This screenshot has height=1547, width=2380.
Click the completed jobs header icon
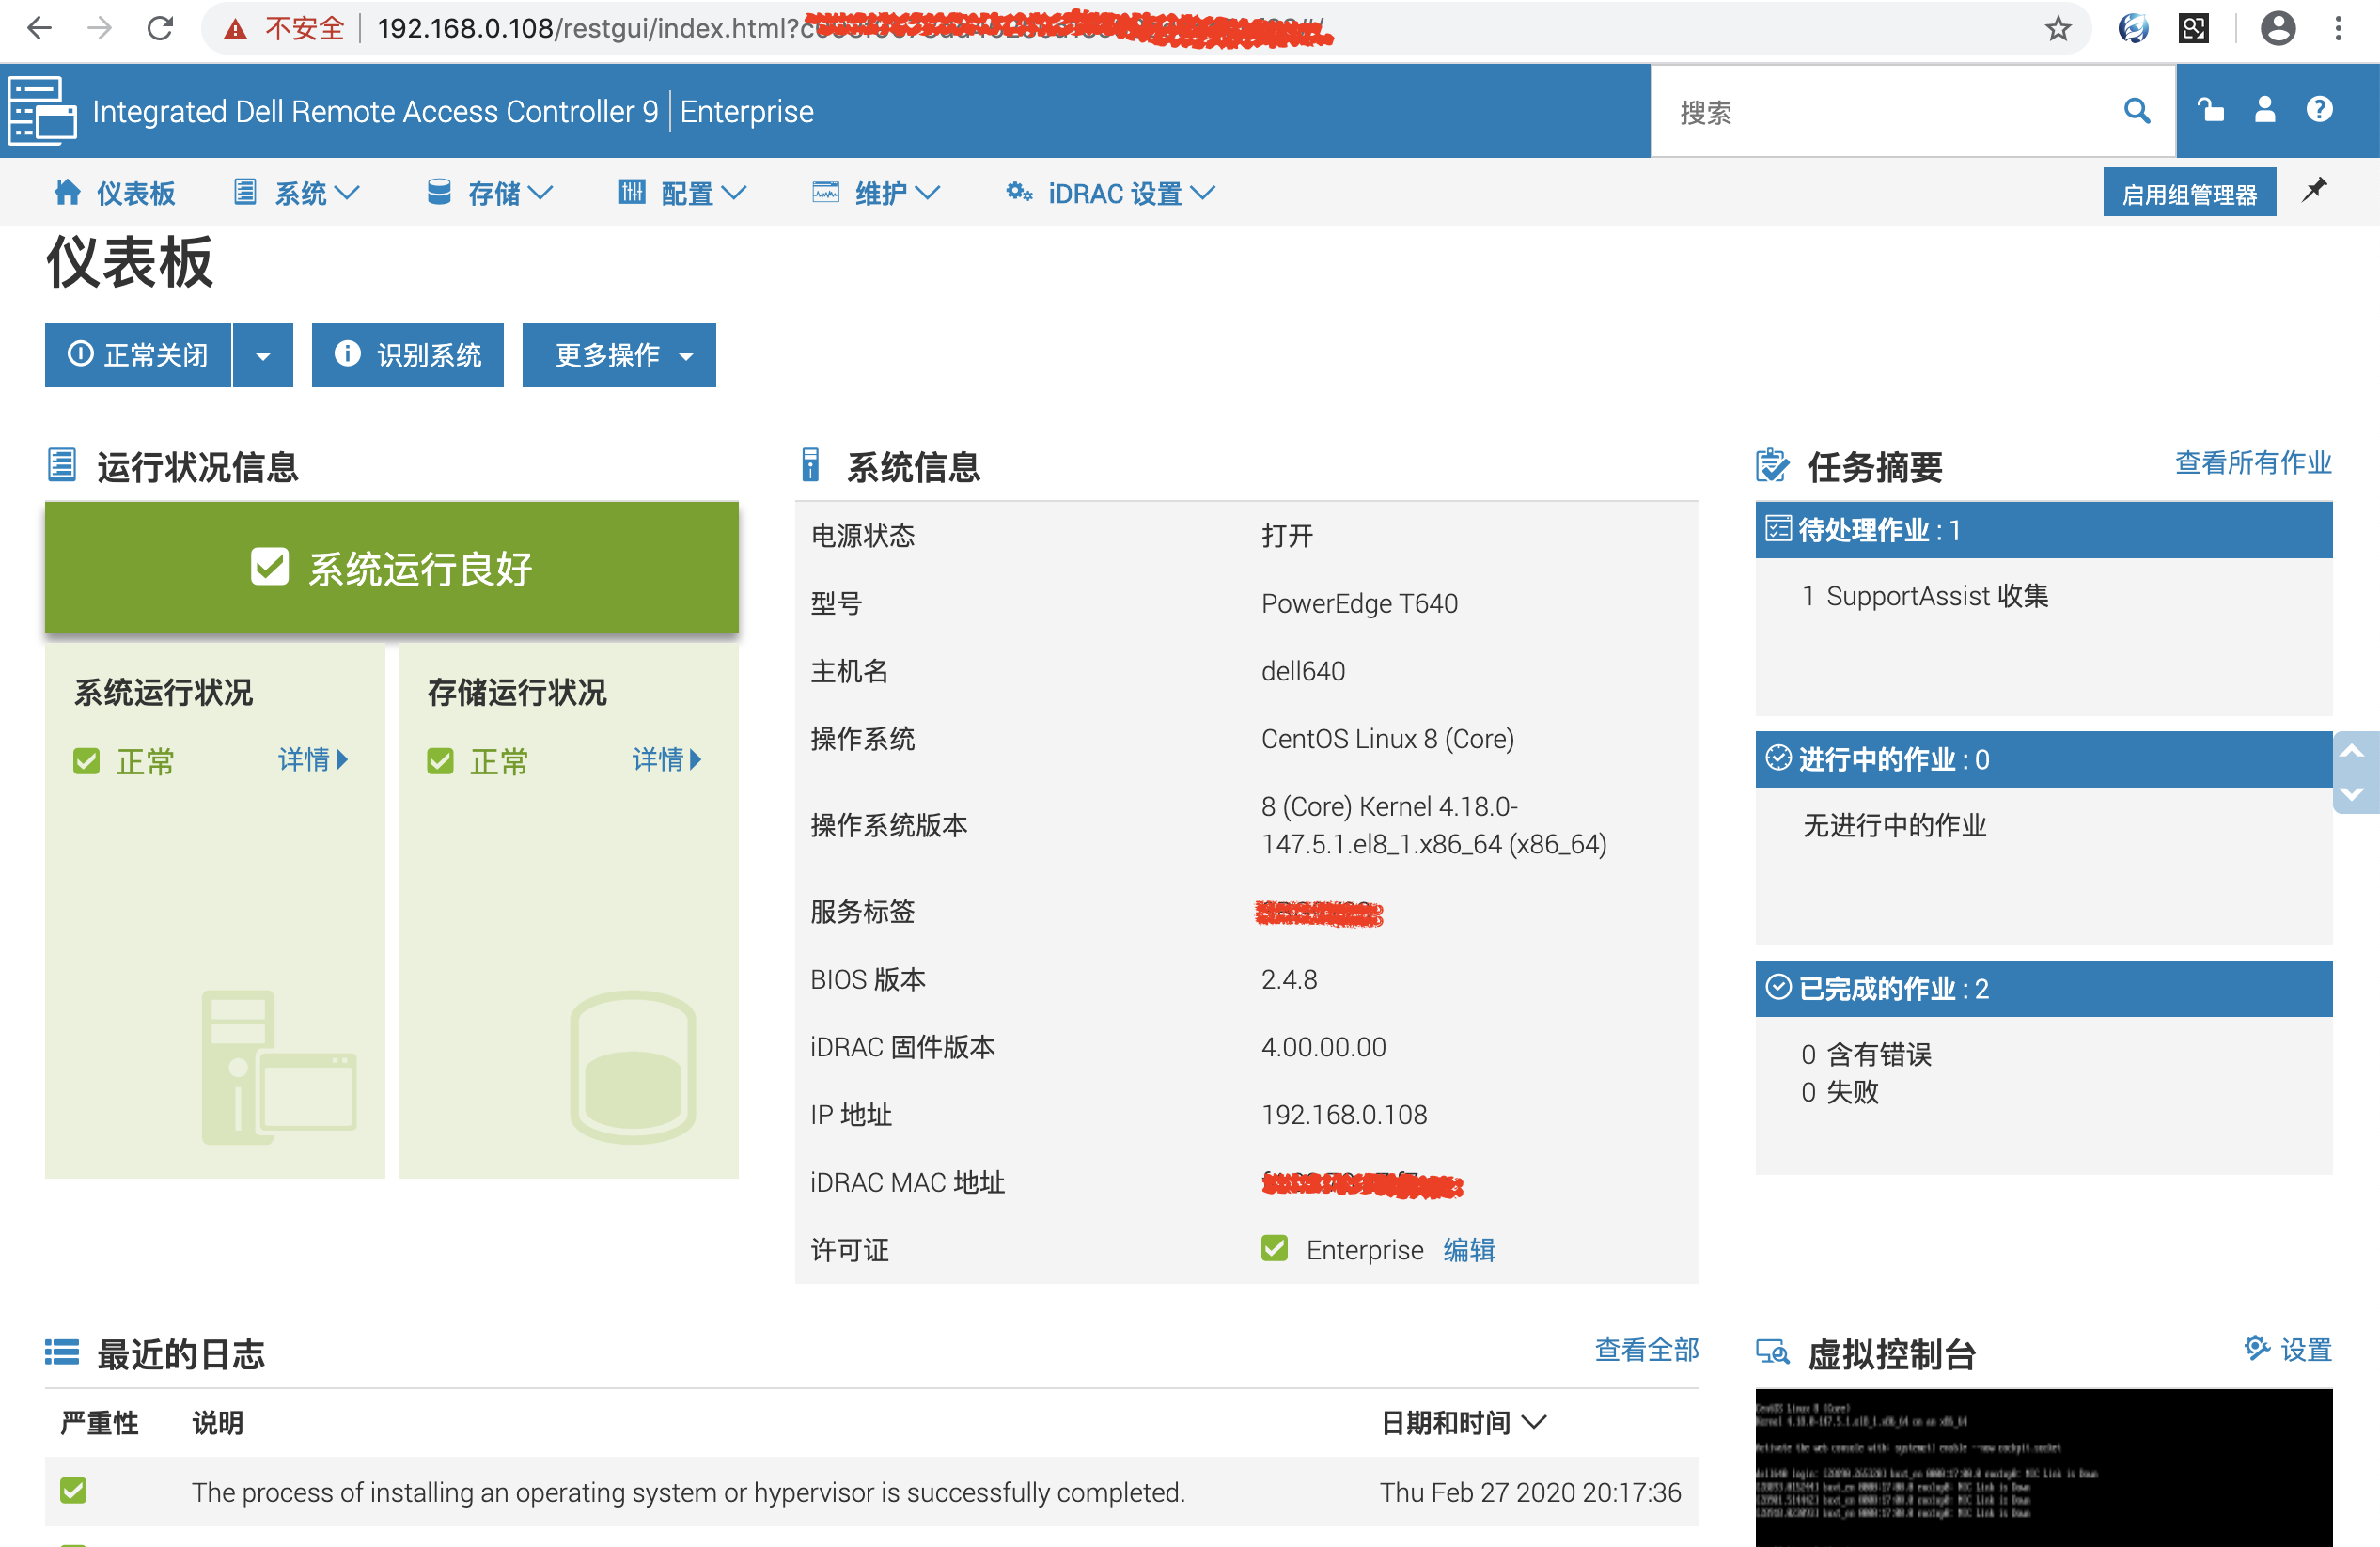pyautogui.click(x=1778, y=987)
